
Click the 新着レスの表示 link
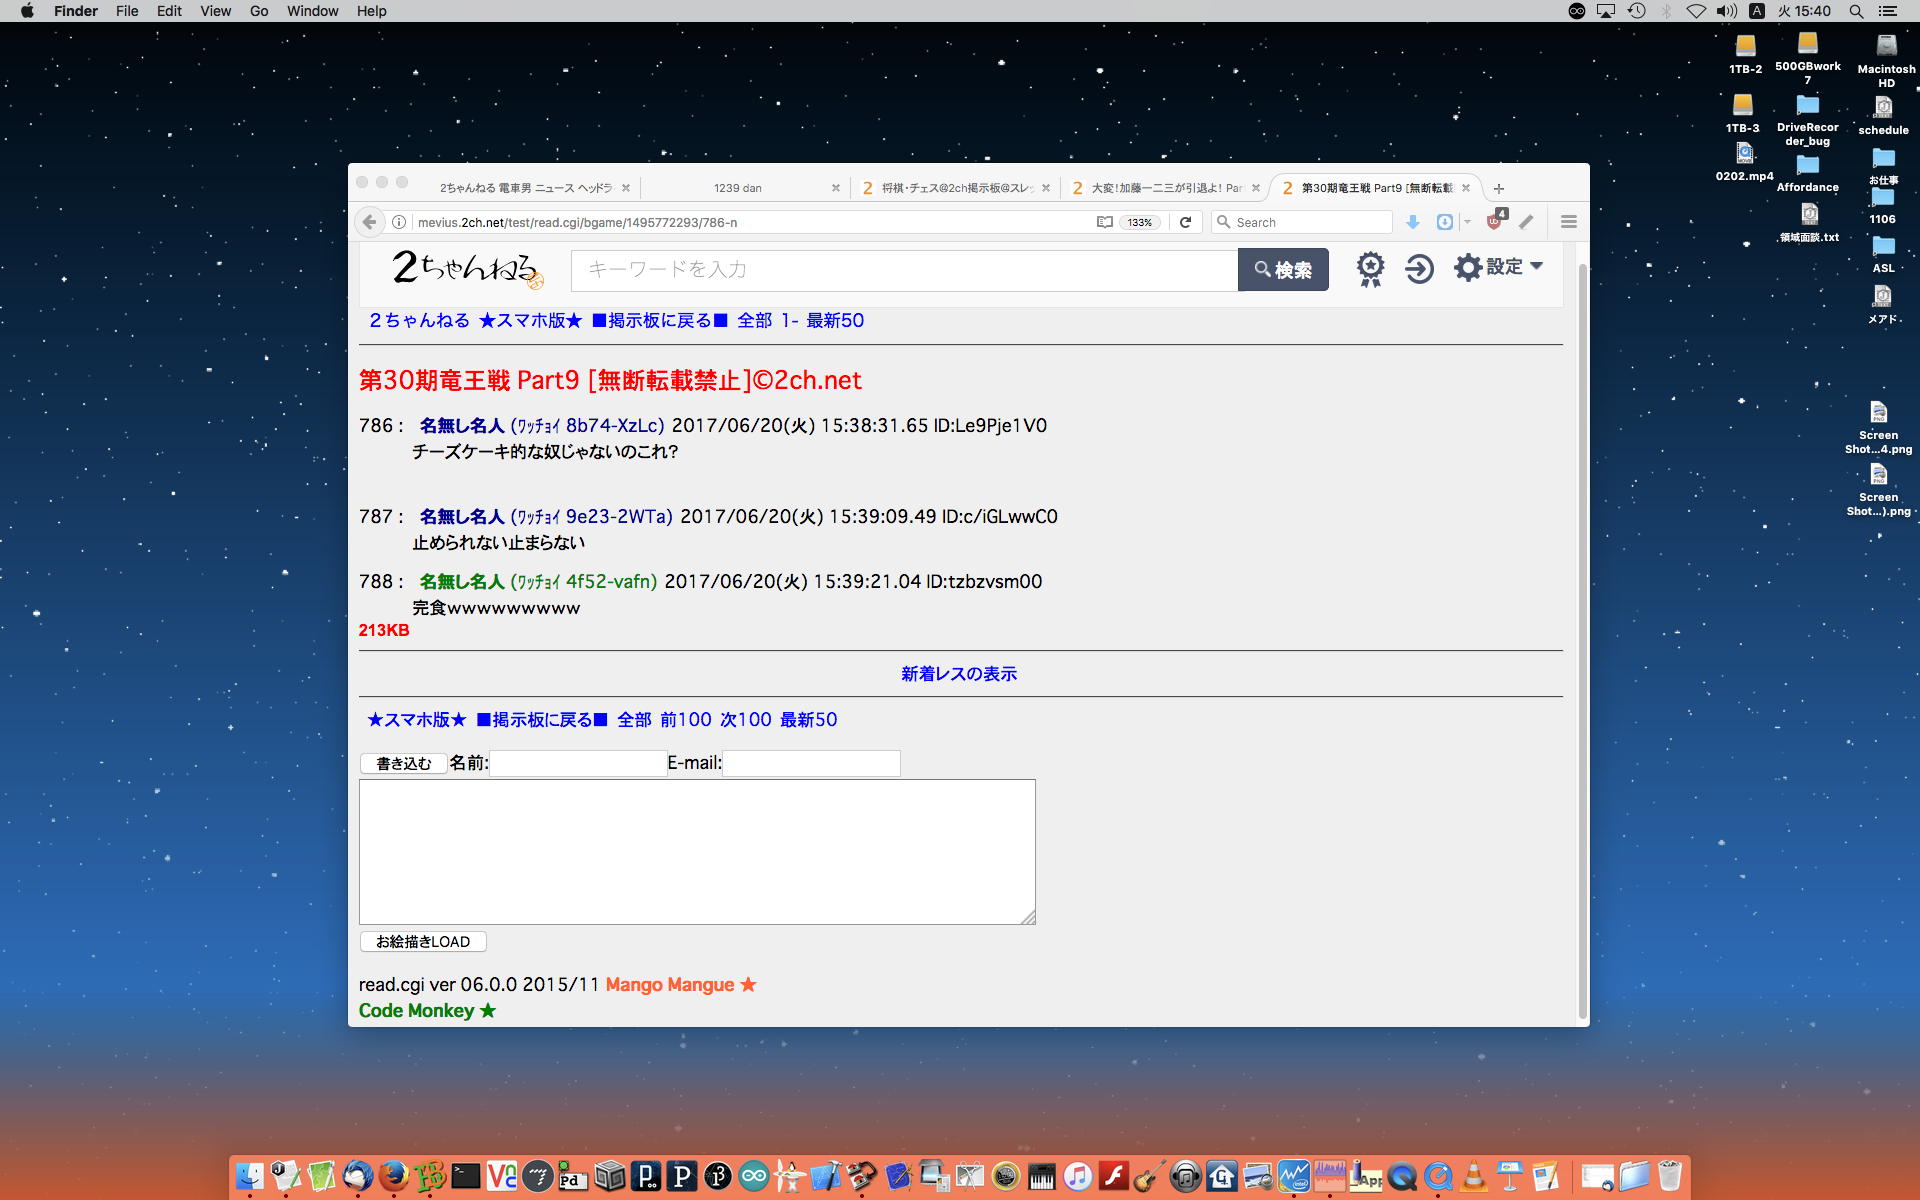click(x=958, y=674)
